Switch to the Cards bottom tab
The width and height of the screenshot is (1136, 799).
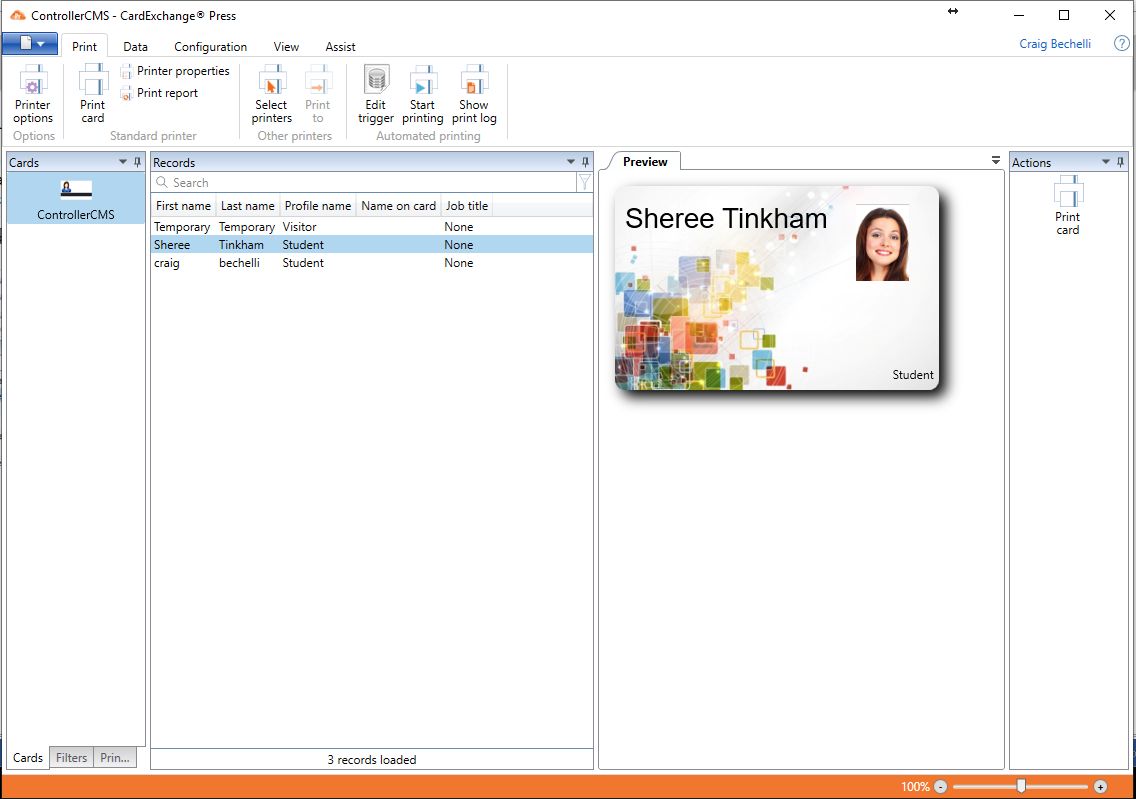(x=28, y=758)
